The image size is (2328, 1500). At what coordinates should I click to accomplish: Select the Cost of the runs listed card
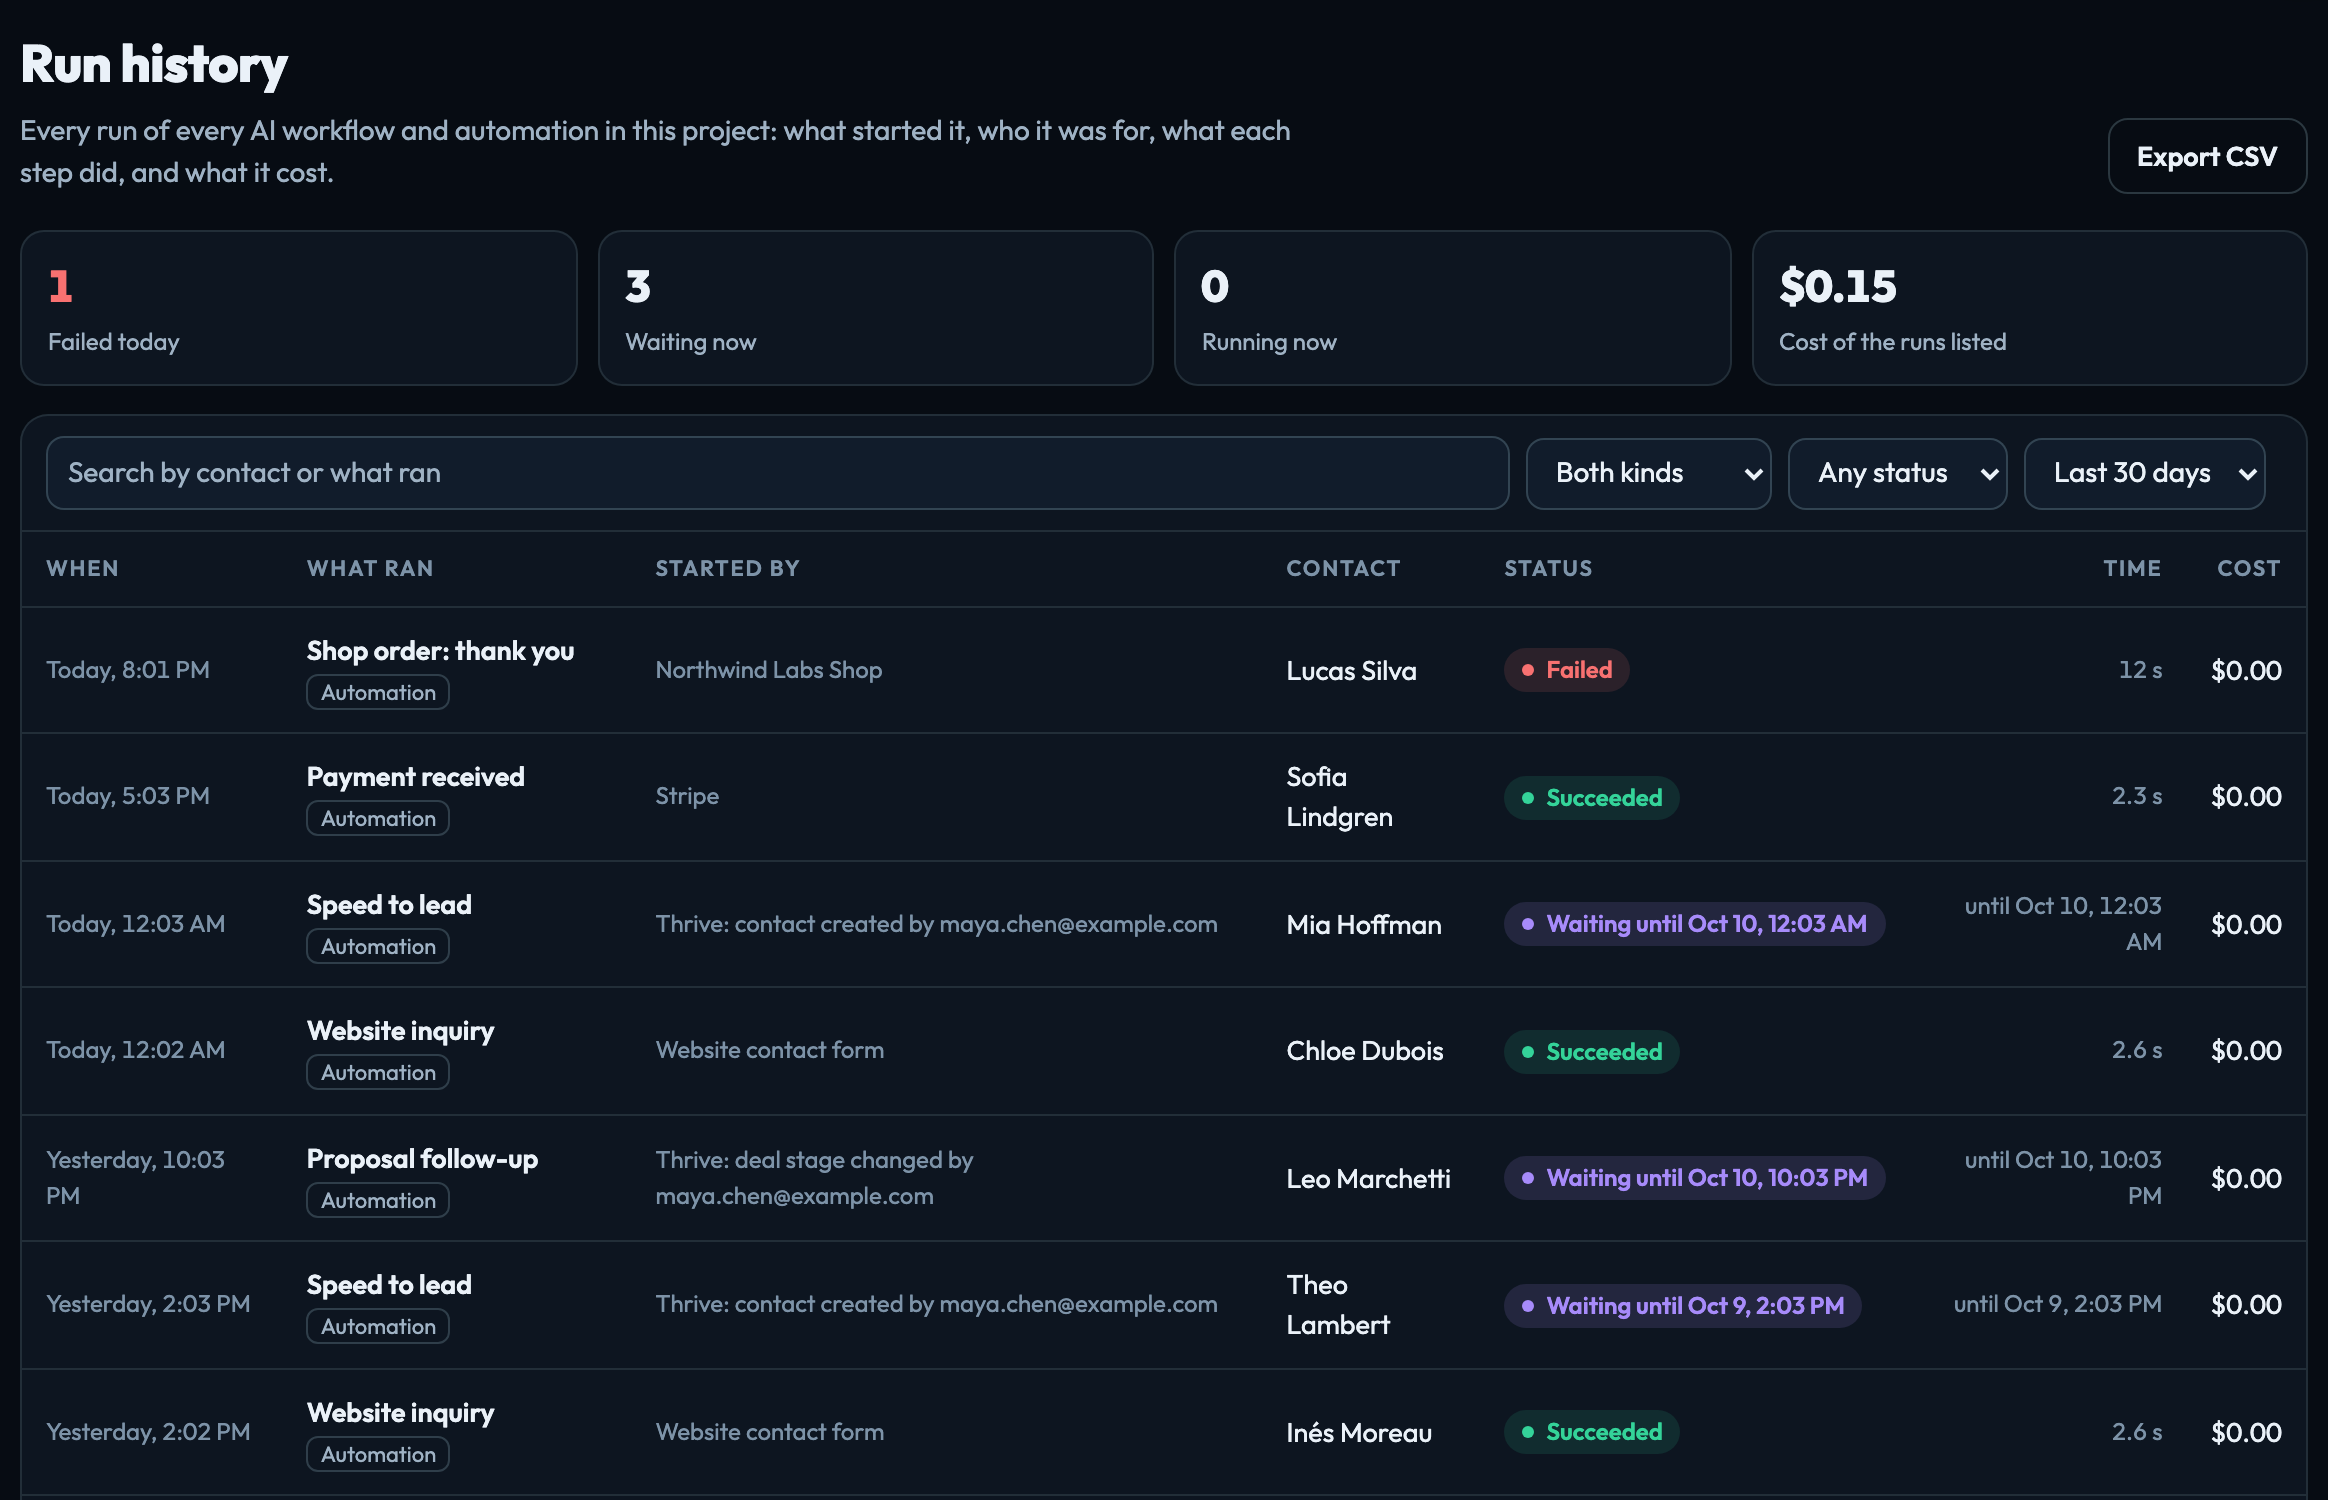coord(2029,308)
